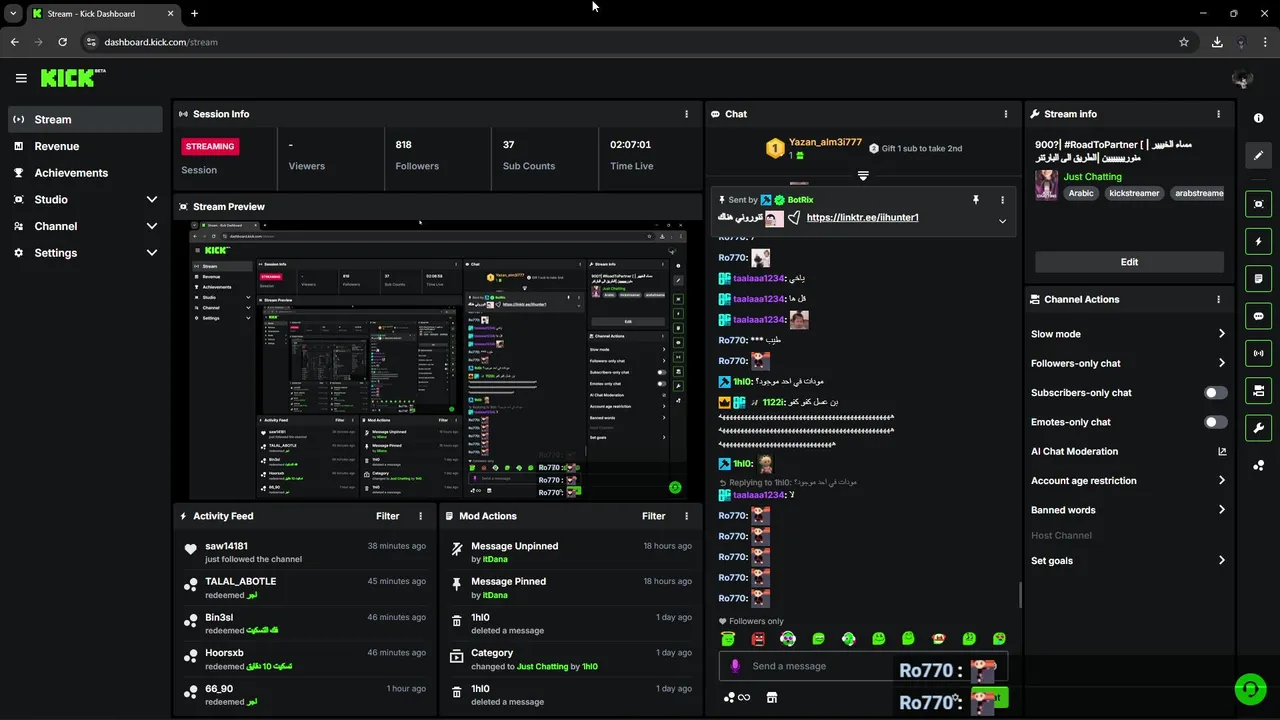The image size is (1280, 720).
Task: Expand the Studio sidebar section
Action: coord(85,199)
